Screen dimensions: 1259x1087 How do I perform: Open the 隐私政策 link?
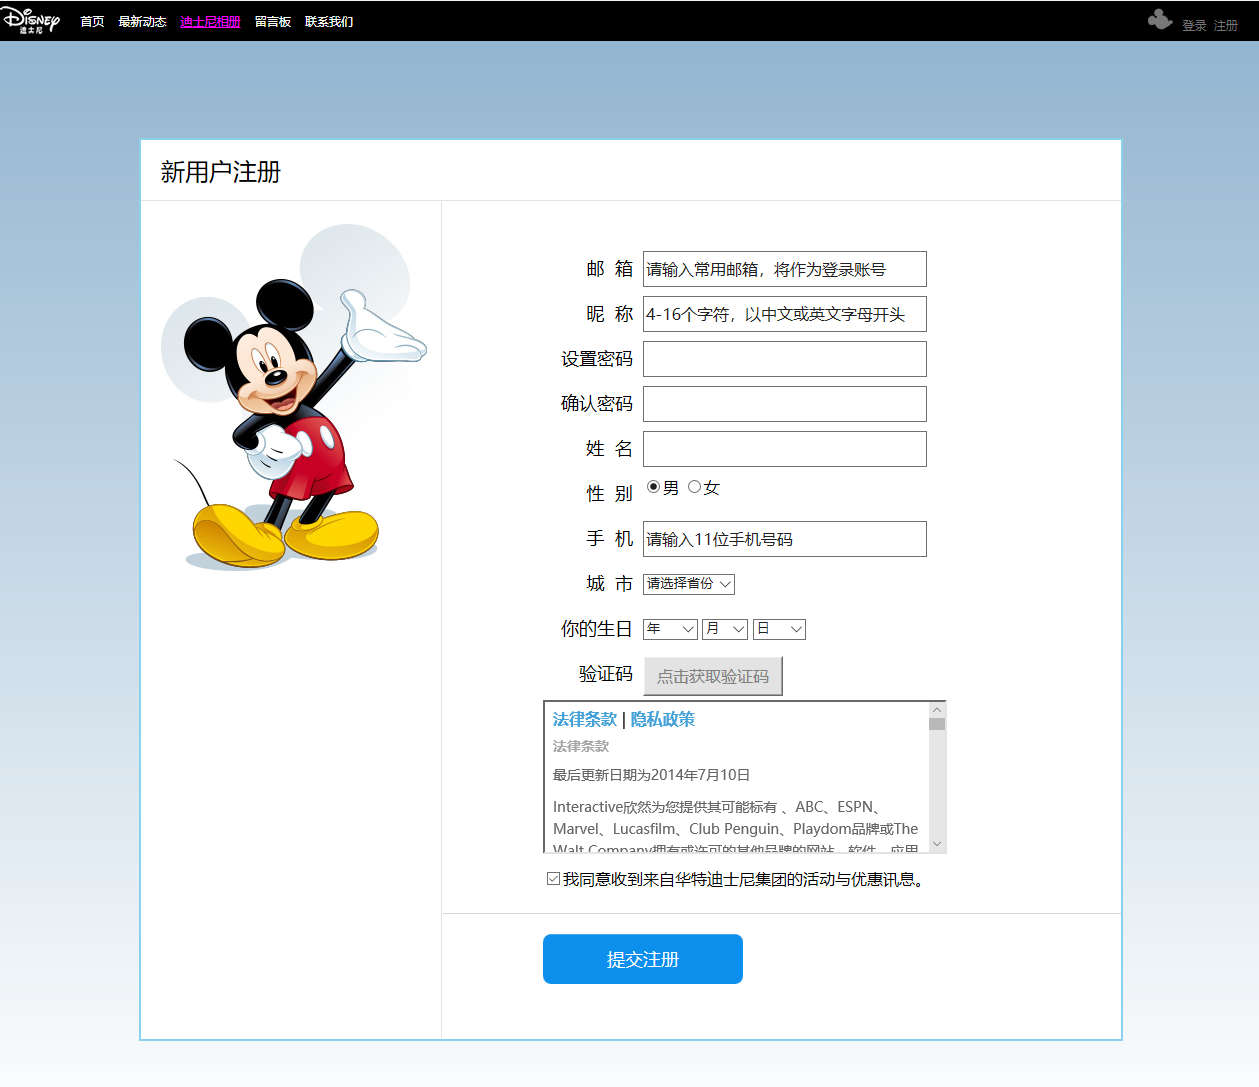coord(662,719)
